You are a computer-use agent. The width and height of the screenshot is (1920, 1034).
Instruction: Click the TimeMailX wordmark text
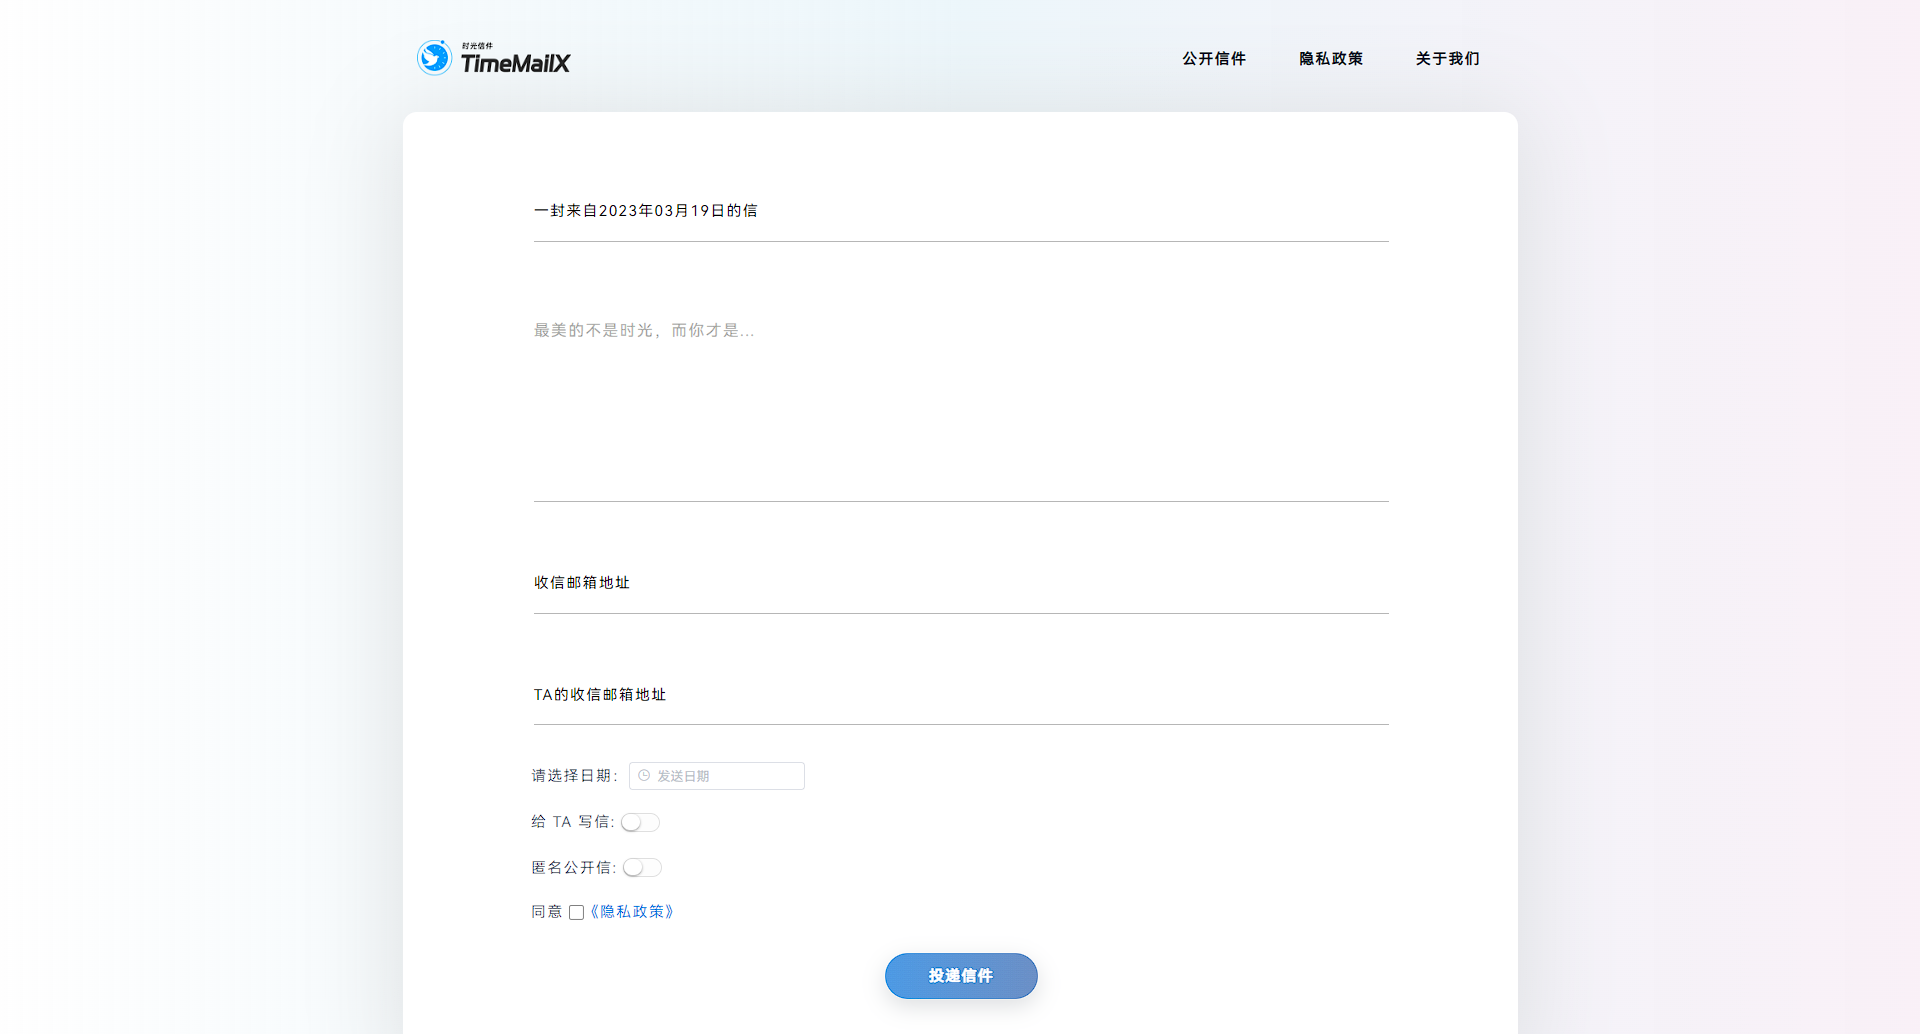coord(515,63)
